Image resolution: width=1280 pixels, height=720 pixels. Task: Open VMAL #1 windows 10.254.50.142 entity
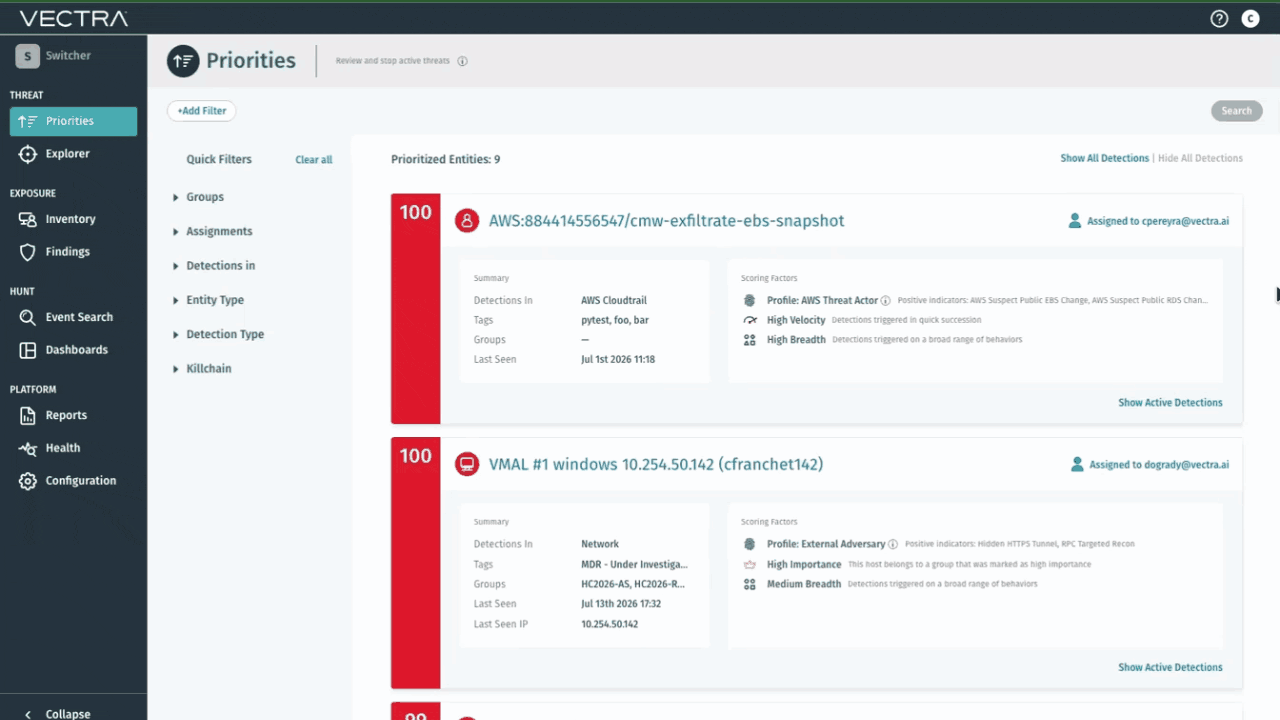[656, 464]
